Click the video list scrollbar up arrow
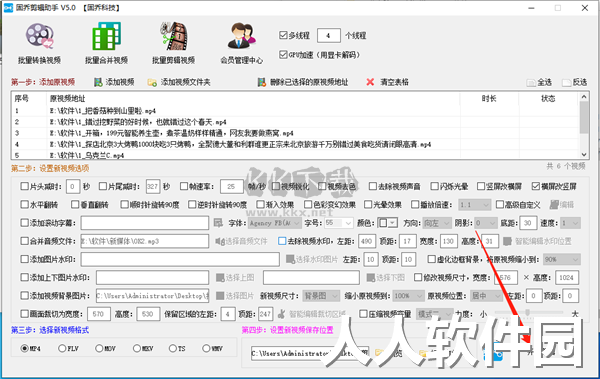This screenshot has height=379, width=600. click(x=584, y=97)
